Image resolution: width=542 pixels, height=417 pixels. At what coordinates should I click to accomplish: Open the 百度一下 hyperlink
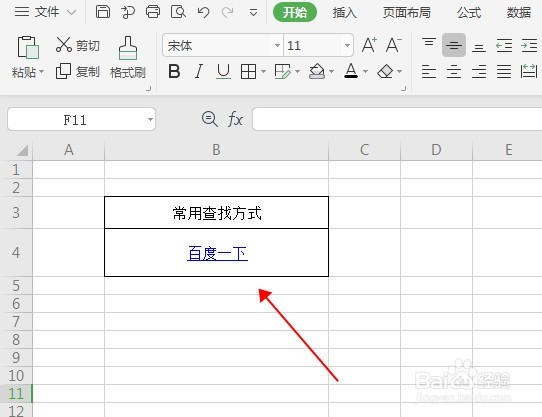click(217, 253)
